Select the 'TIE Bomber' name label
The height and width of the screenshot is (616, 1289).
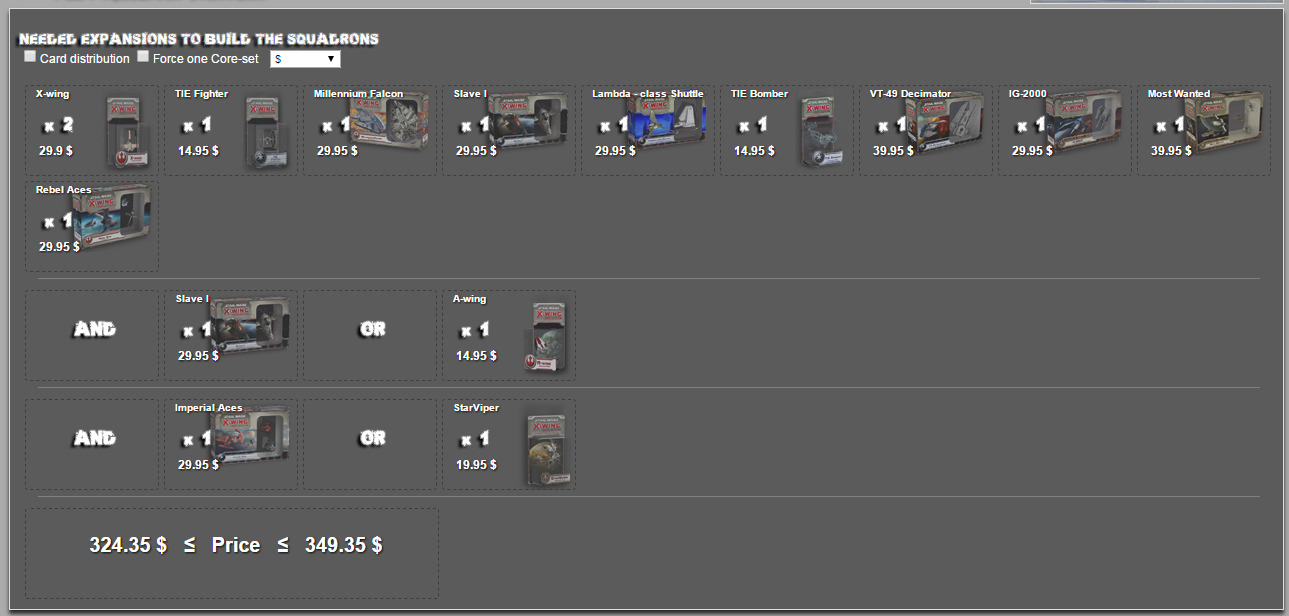(759, 94)
